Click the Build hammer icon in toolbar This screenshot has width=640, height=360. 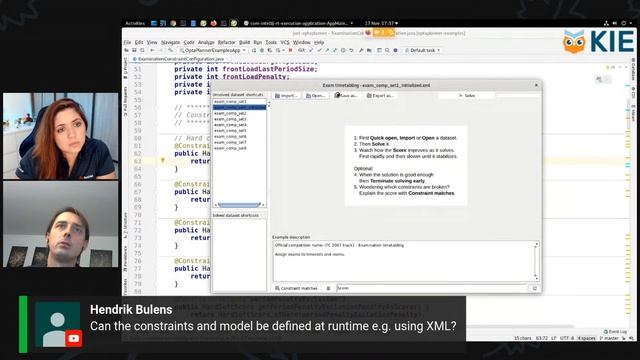tap(170, 50)
